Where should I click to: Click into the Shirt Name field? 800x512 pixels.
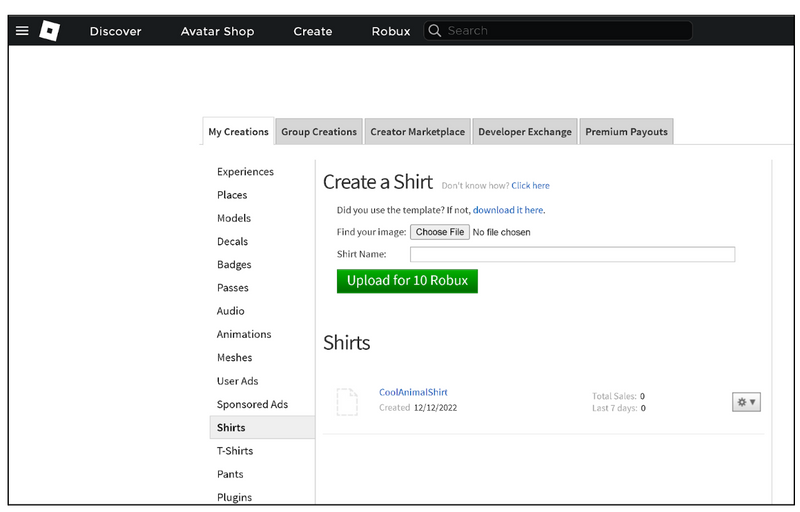click(x=572, y=254)
